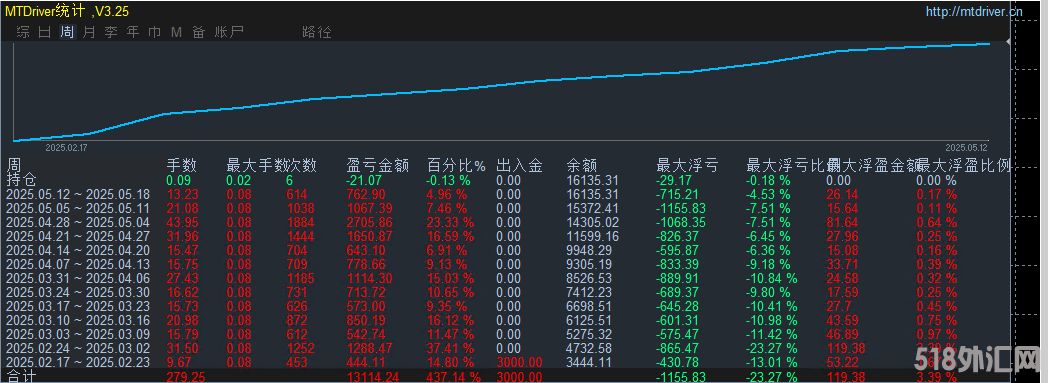Open the 币 currency statistics tab
Image resolution: width=1048 pixels, height=383 pixels.
pyautogui.click(x=155, y=32)
